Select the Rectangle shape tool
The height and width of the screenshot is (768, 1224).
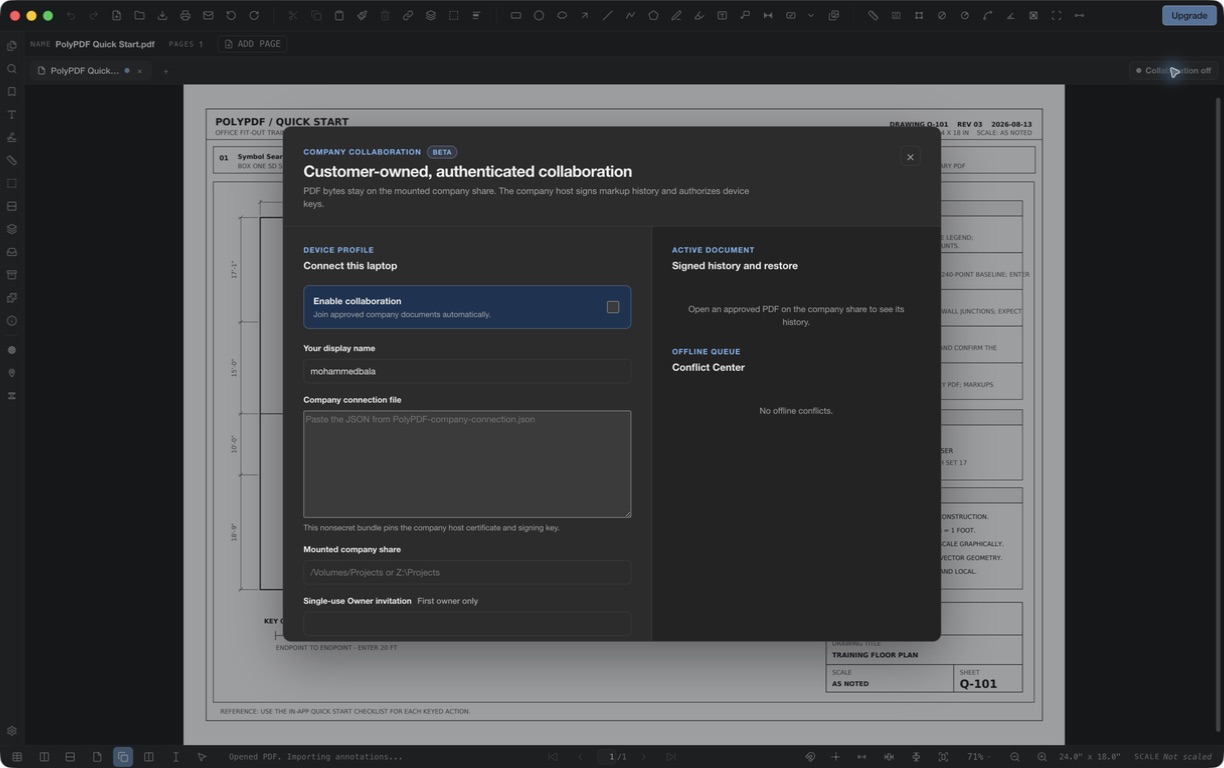516,16
